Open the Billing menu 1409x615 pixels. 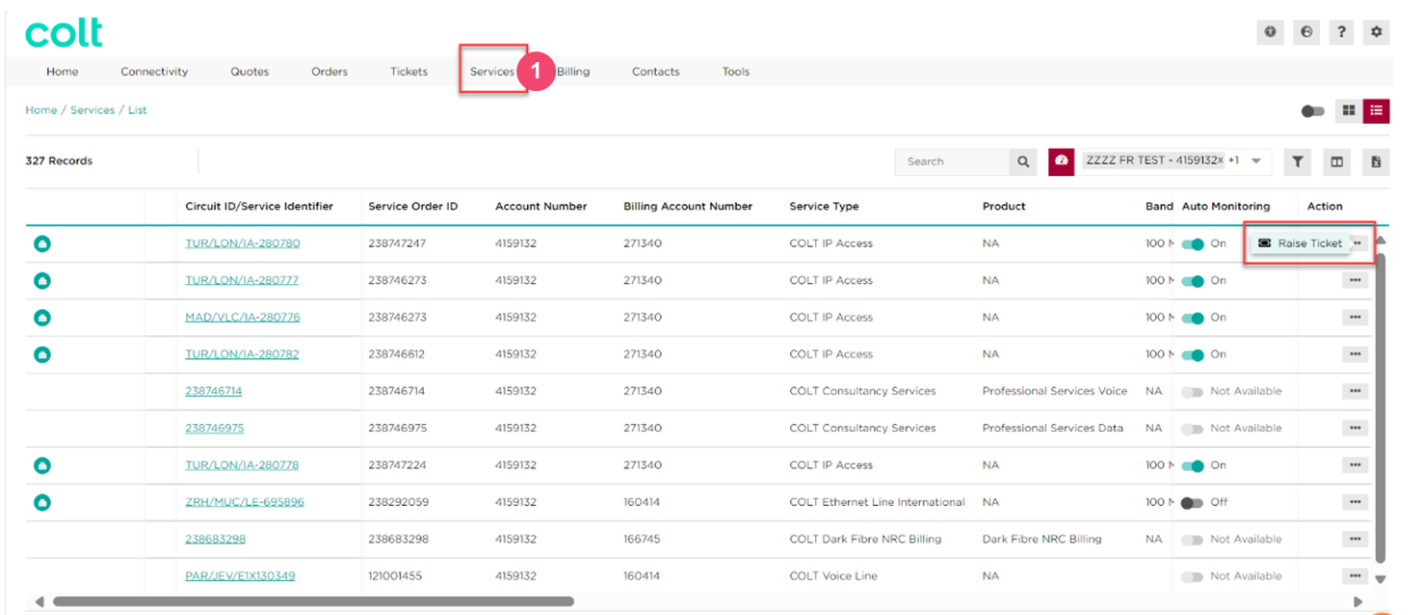pos(573,72)
